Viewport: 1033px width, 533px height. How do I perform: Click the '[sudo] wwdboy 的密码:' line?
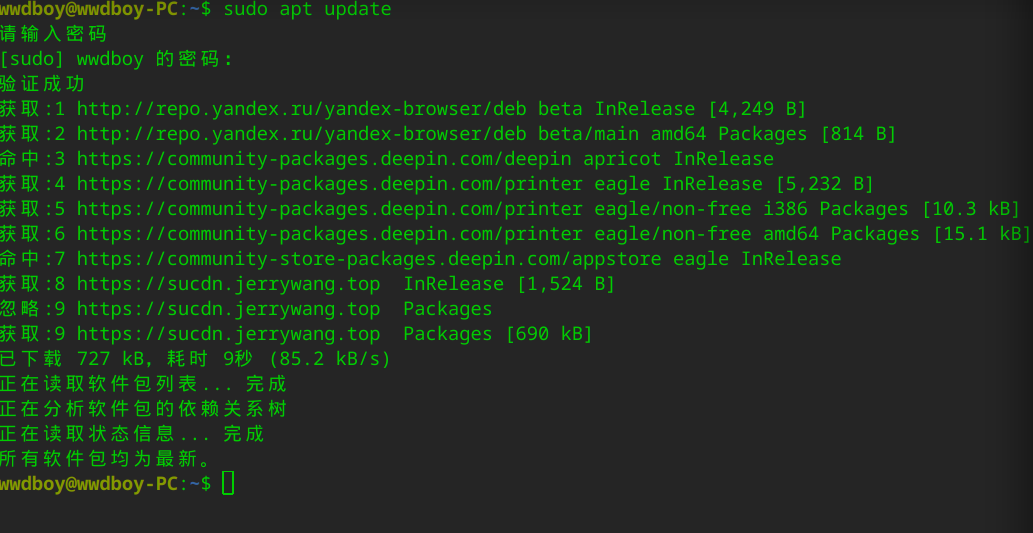(x=116, y=59)
